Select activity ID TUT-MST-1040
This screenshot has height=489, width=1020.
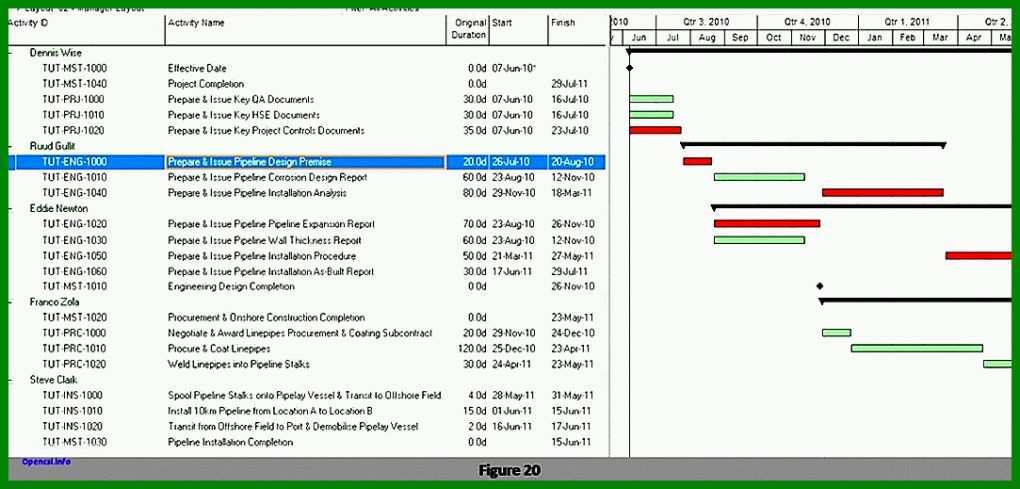coord(74,84)
